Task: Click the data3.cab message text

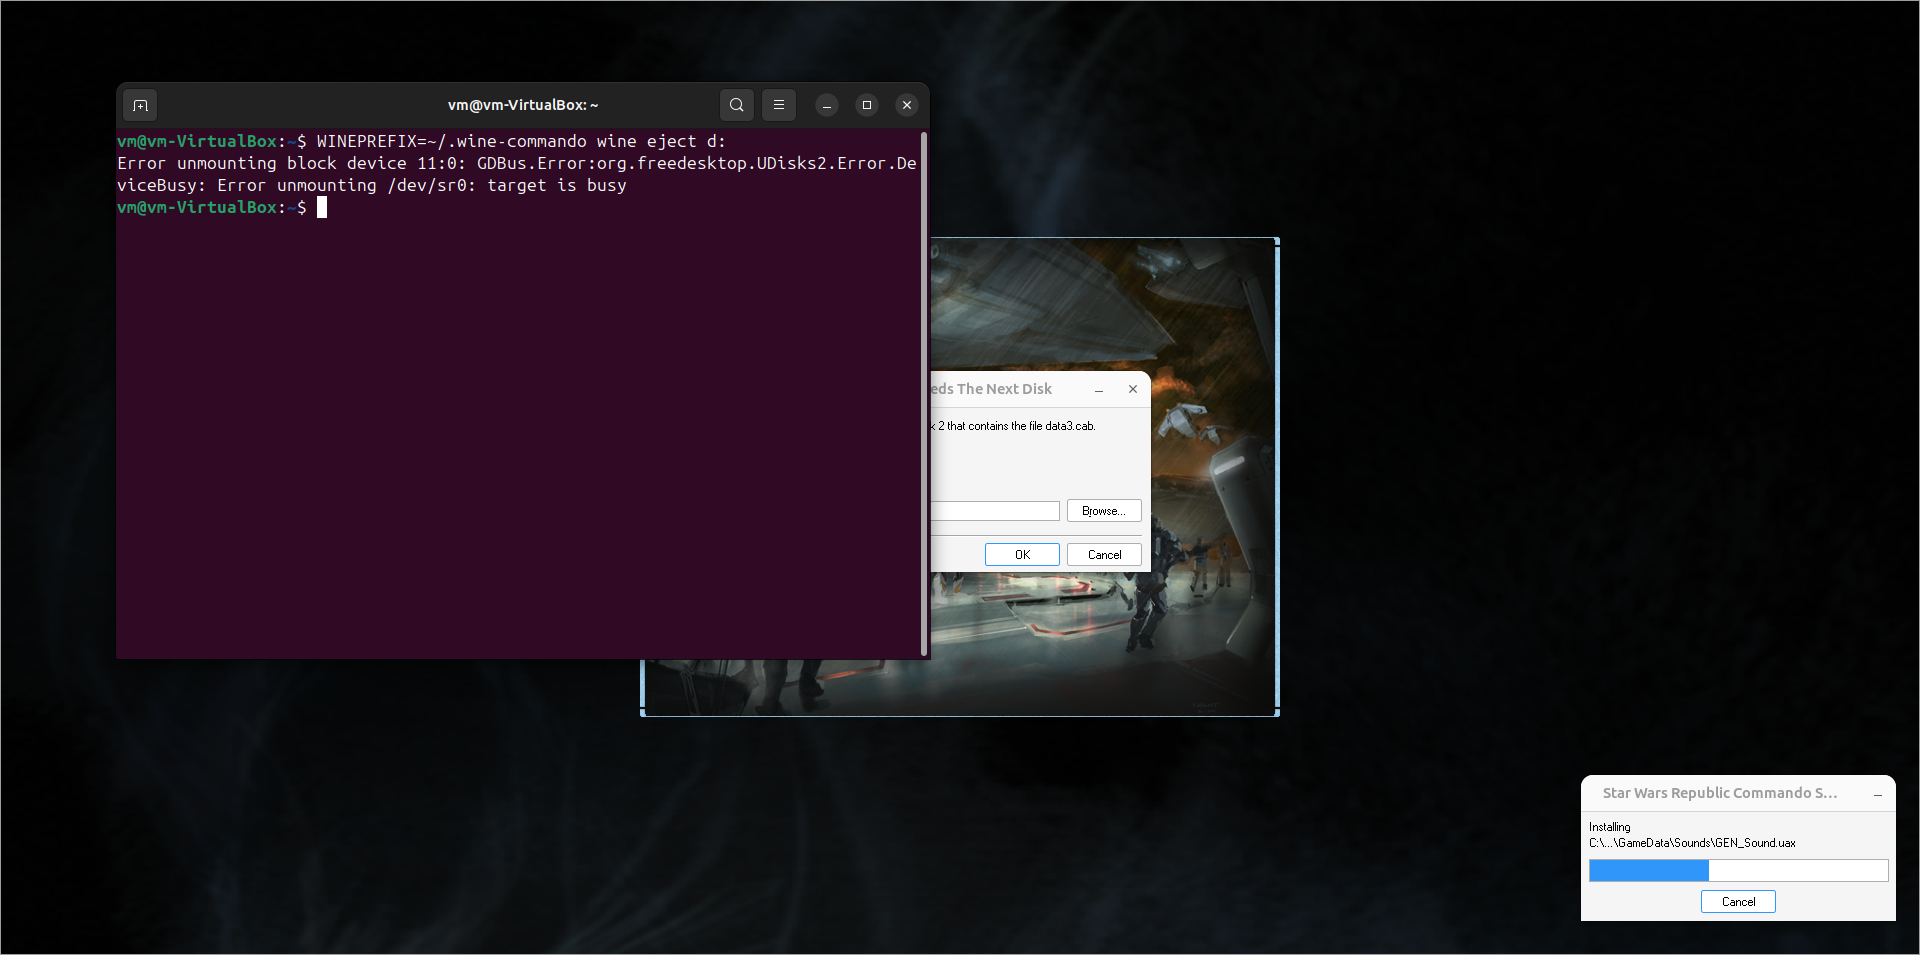Action: (1013, 426)
